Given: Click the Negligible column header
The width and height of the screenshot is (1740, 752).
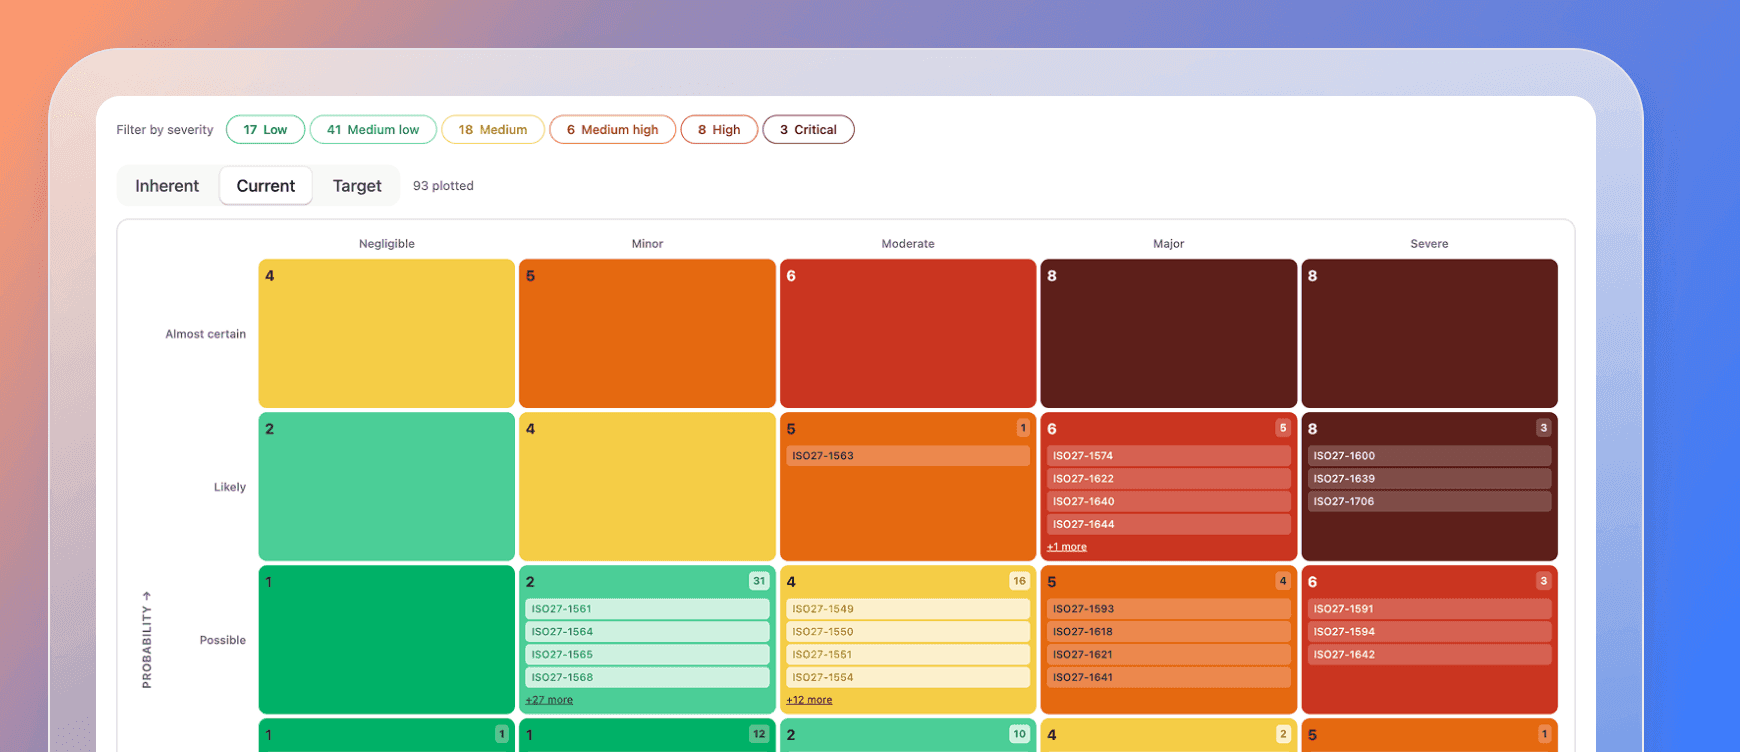Looking at the screenshot, I should (387, 244).
